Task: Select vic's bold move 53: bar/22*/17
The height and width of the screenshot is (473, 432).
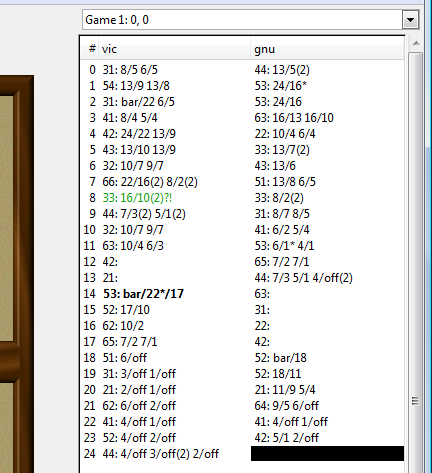Action: (143, 294)
